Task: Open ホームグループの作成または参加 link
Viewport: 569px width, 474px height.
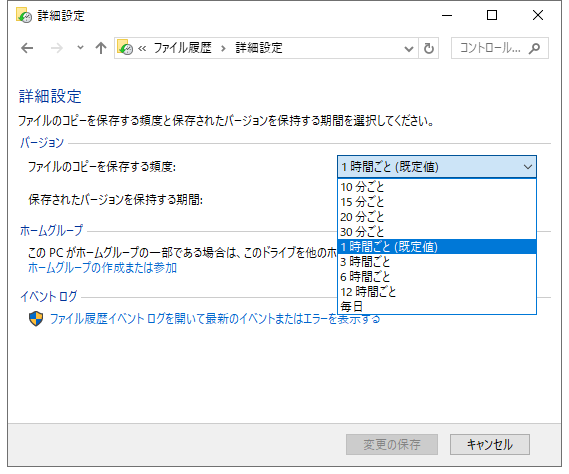Action: 102,268
